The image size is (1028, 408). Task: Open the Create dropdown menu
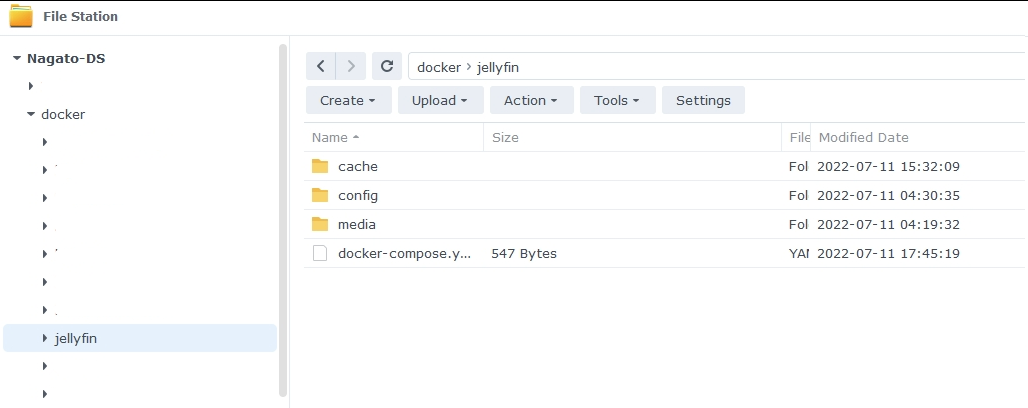(348, 100)
